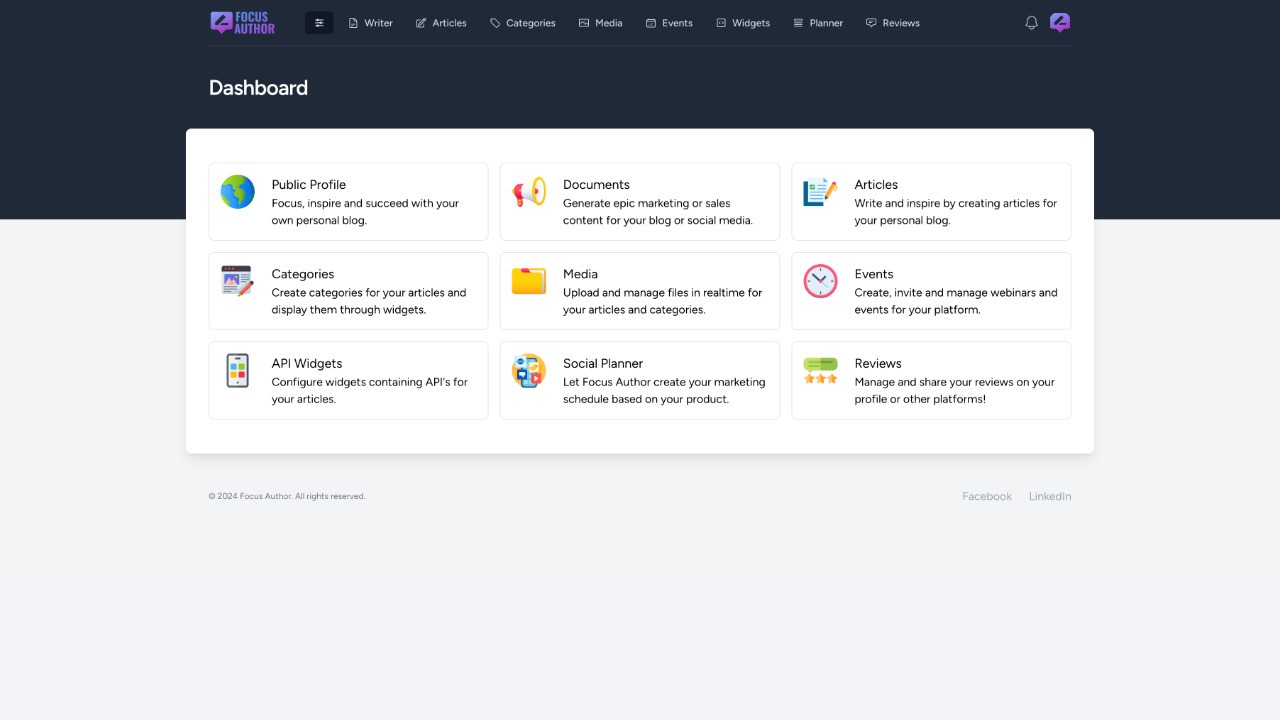Open Writer in the top navigation
The width and height of the screenshot is (1280, 720).
pos(370,23)
